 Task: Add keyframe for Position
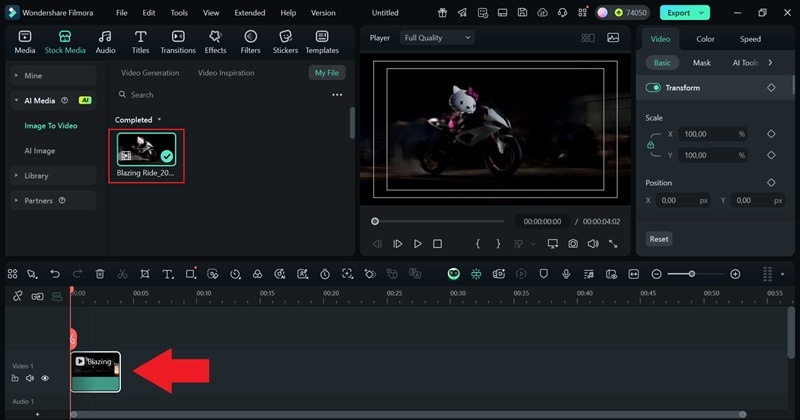point(771,182)
